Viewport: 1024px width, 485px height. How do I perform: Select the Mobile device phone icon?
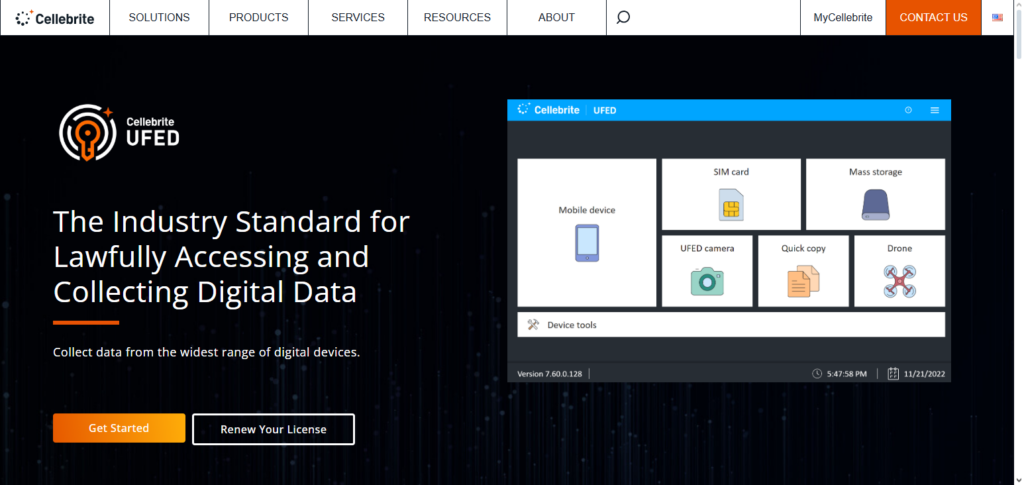coord(587,243)
